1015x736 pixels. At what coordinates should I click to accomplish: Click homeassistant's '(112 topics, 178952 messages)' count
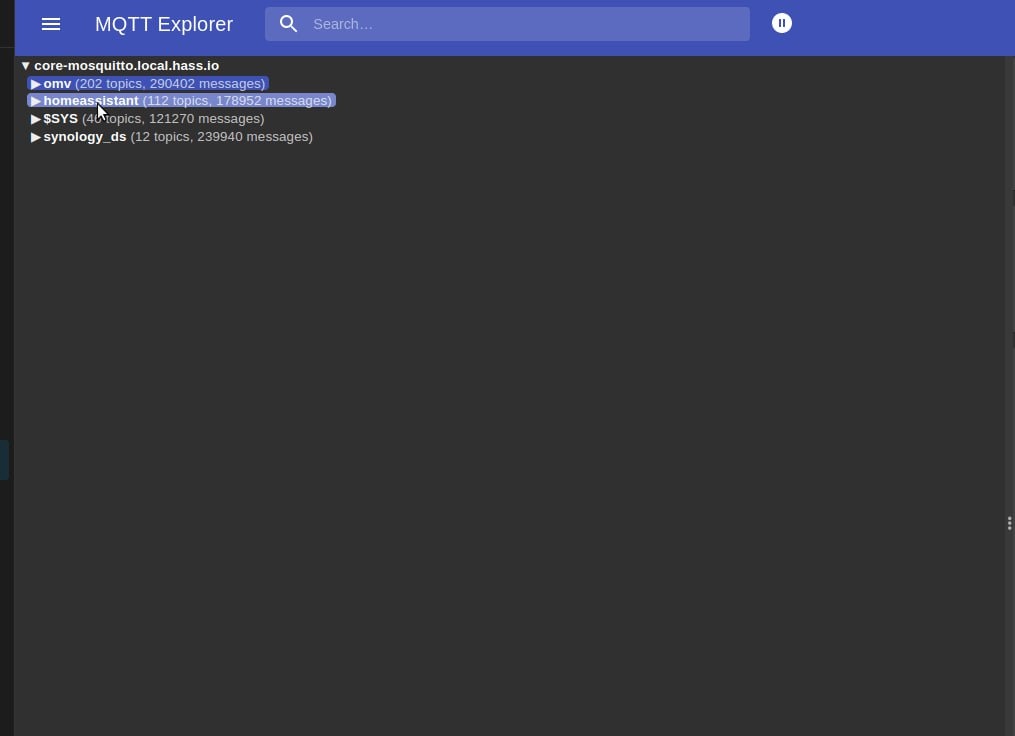tap(237, 101)
